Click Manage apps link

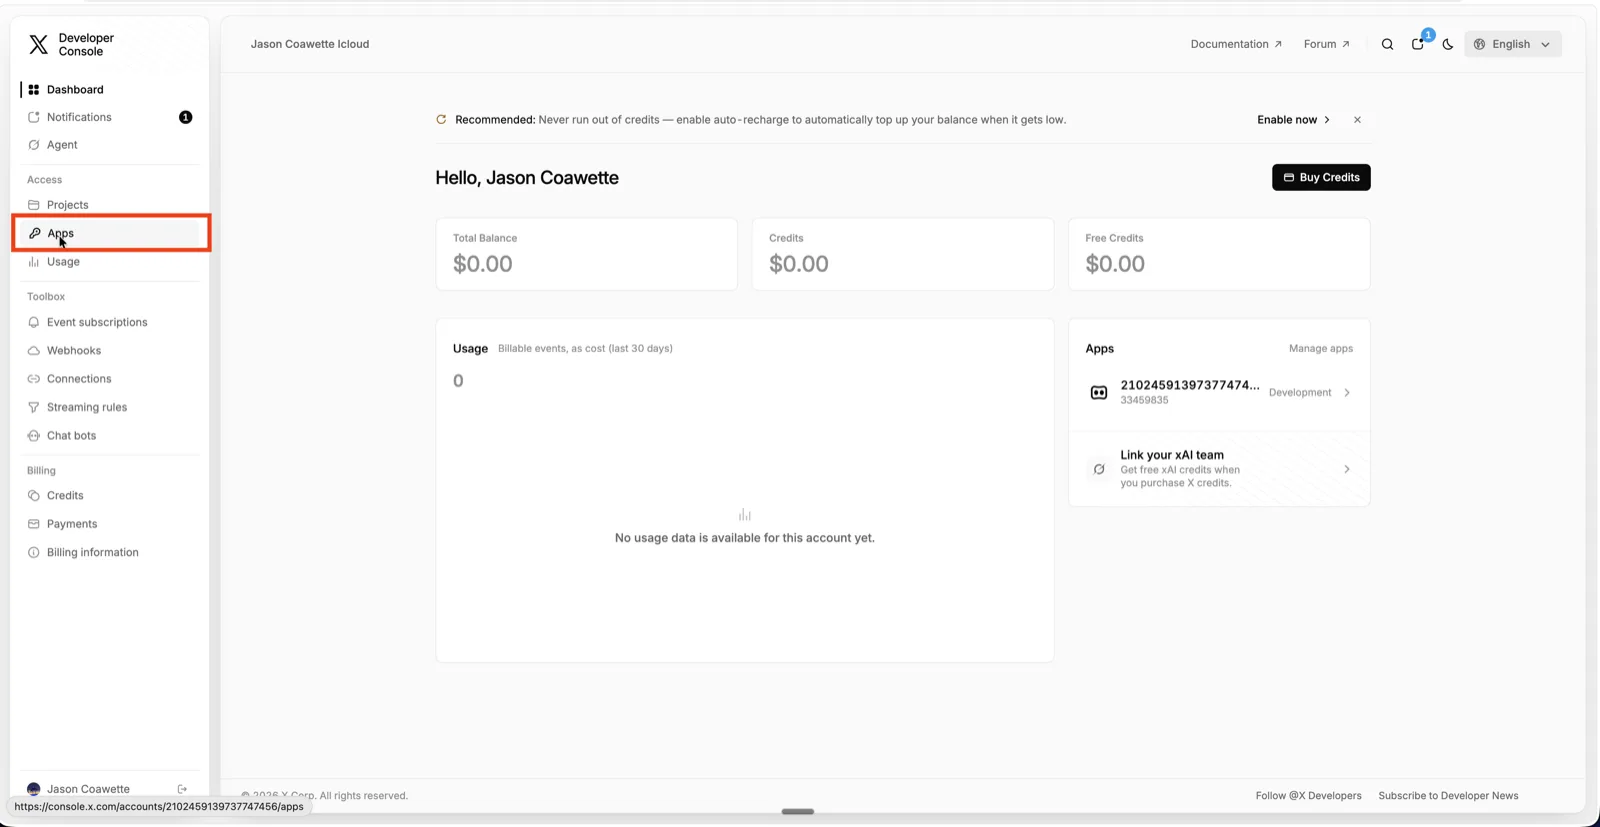(1320, 349)
